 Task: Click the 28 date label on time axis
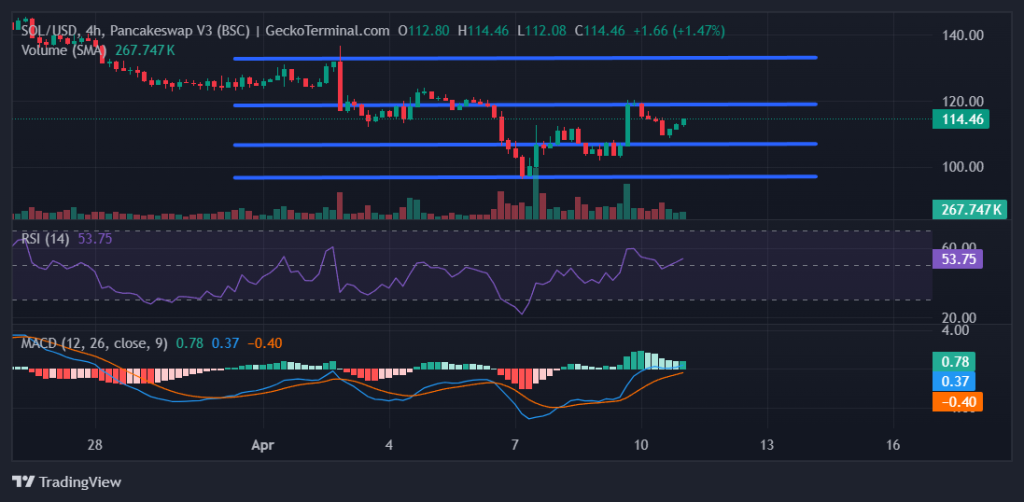(x=96, y=445)
